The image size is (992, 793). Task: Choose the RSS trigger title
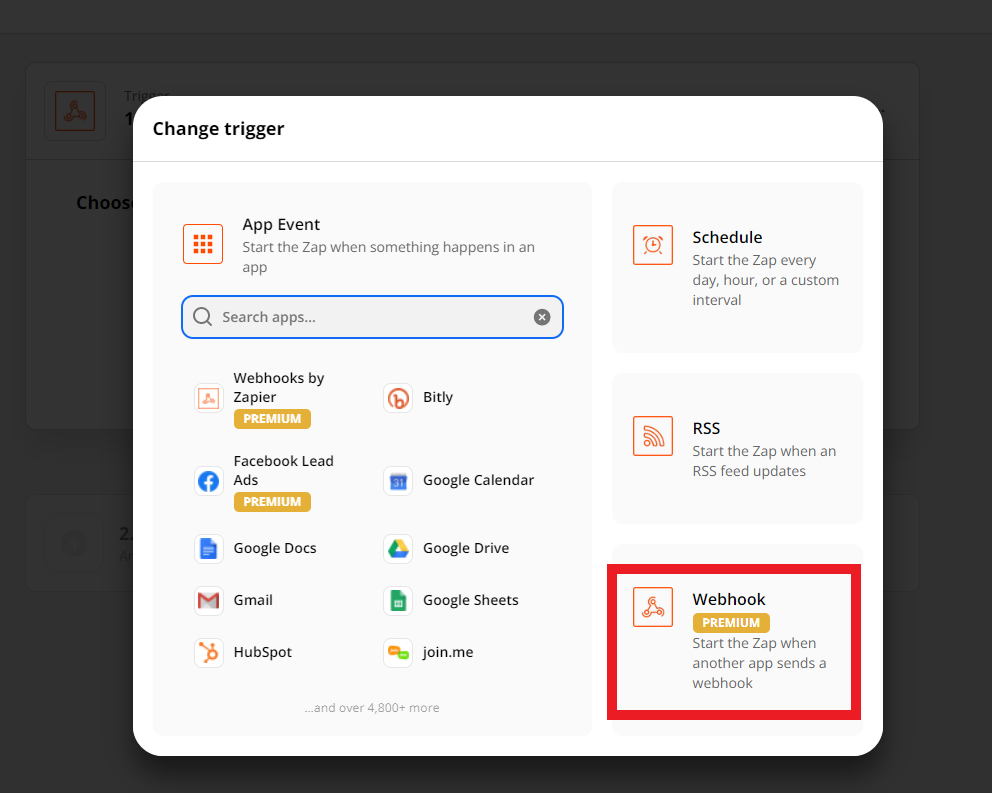pyautogui.click(x=706, y=428)
